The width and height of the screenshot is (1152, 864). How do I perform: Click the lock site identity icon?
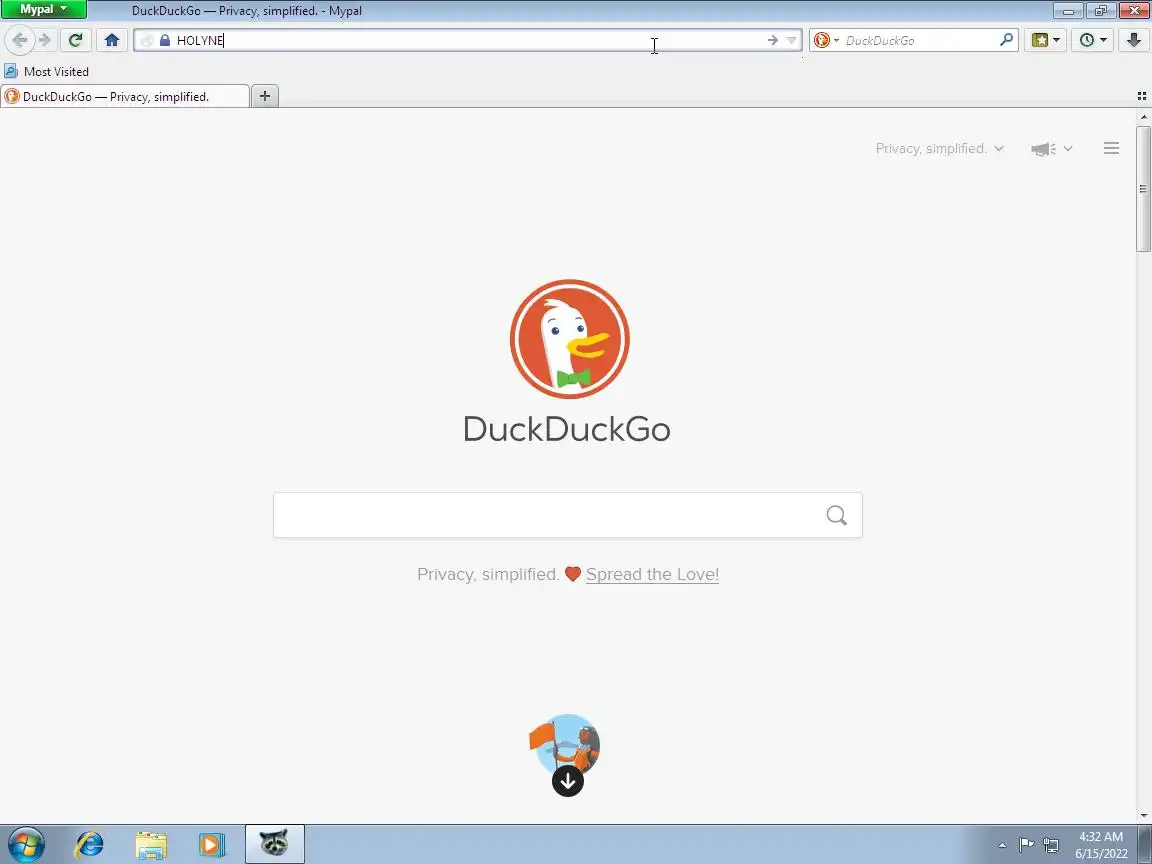pos(165,40)
